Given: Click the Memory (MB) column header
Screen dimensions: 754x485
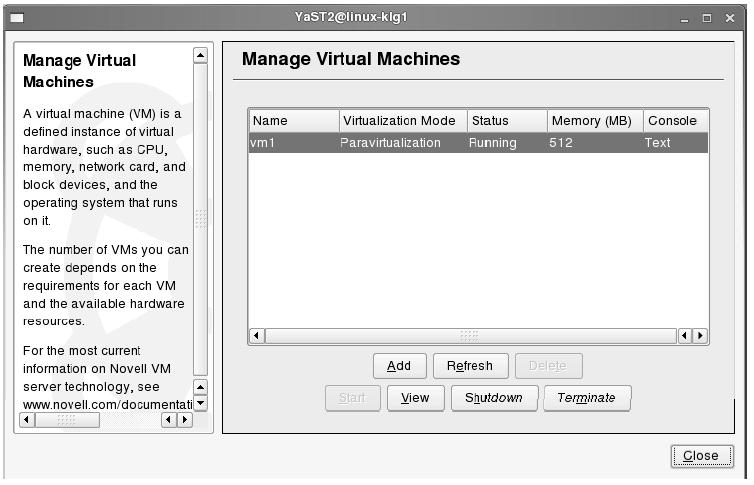Looking at the screenshot, I should 594,121.
